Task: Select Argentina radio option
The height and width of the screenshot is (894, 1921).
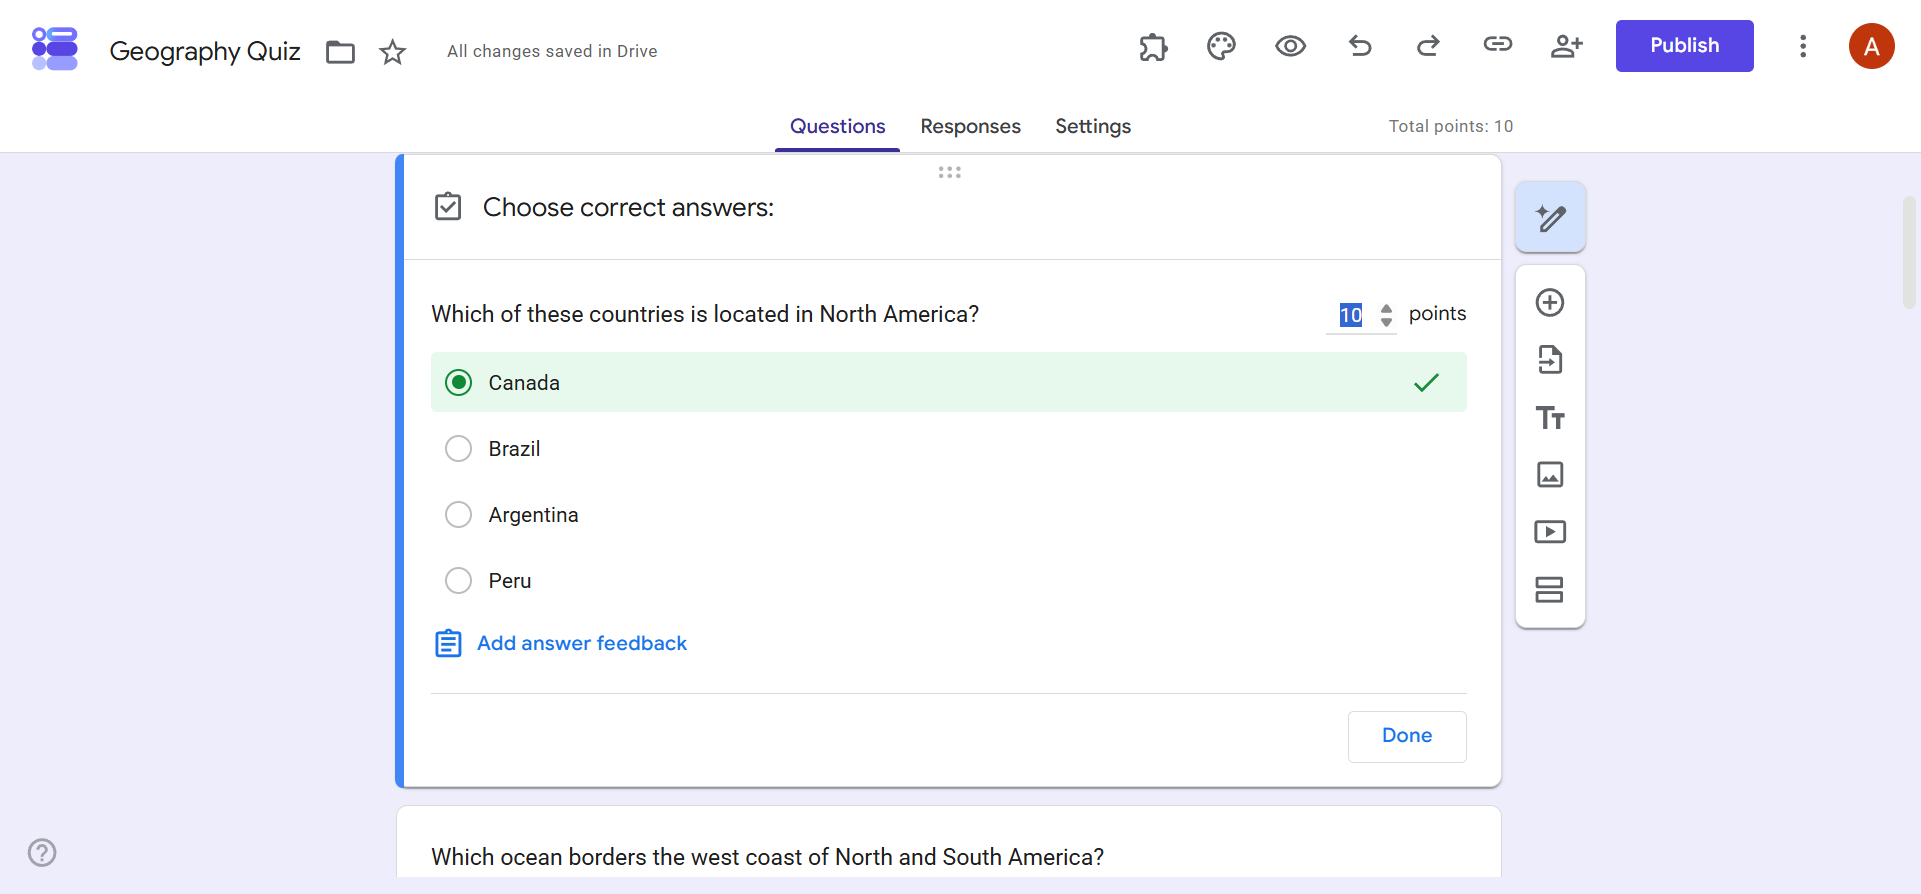Action: pos(458,515)
